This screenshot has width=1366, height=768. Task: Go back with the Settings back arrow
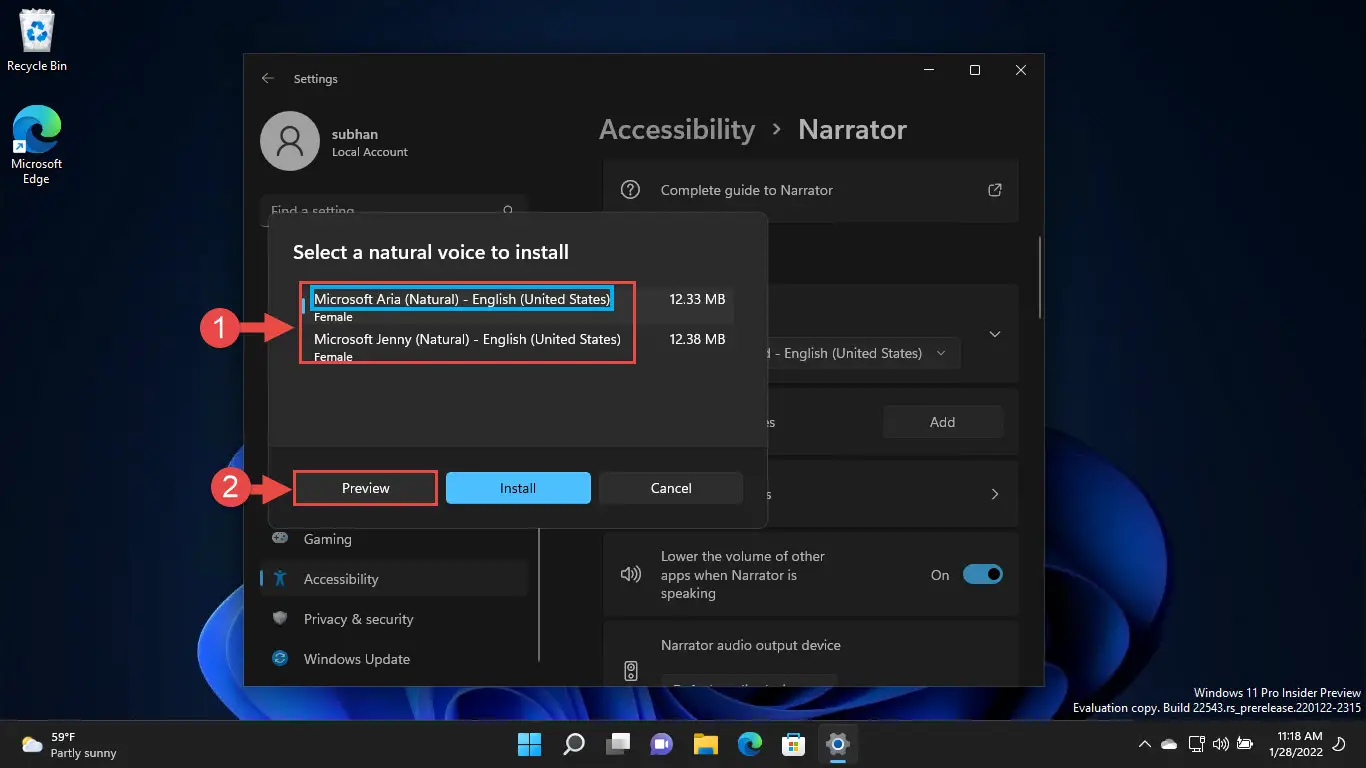coord(267,78)
